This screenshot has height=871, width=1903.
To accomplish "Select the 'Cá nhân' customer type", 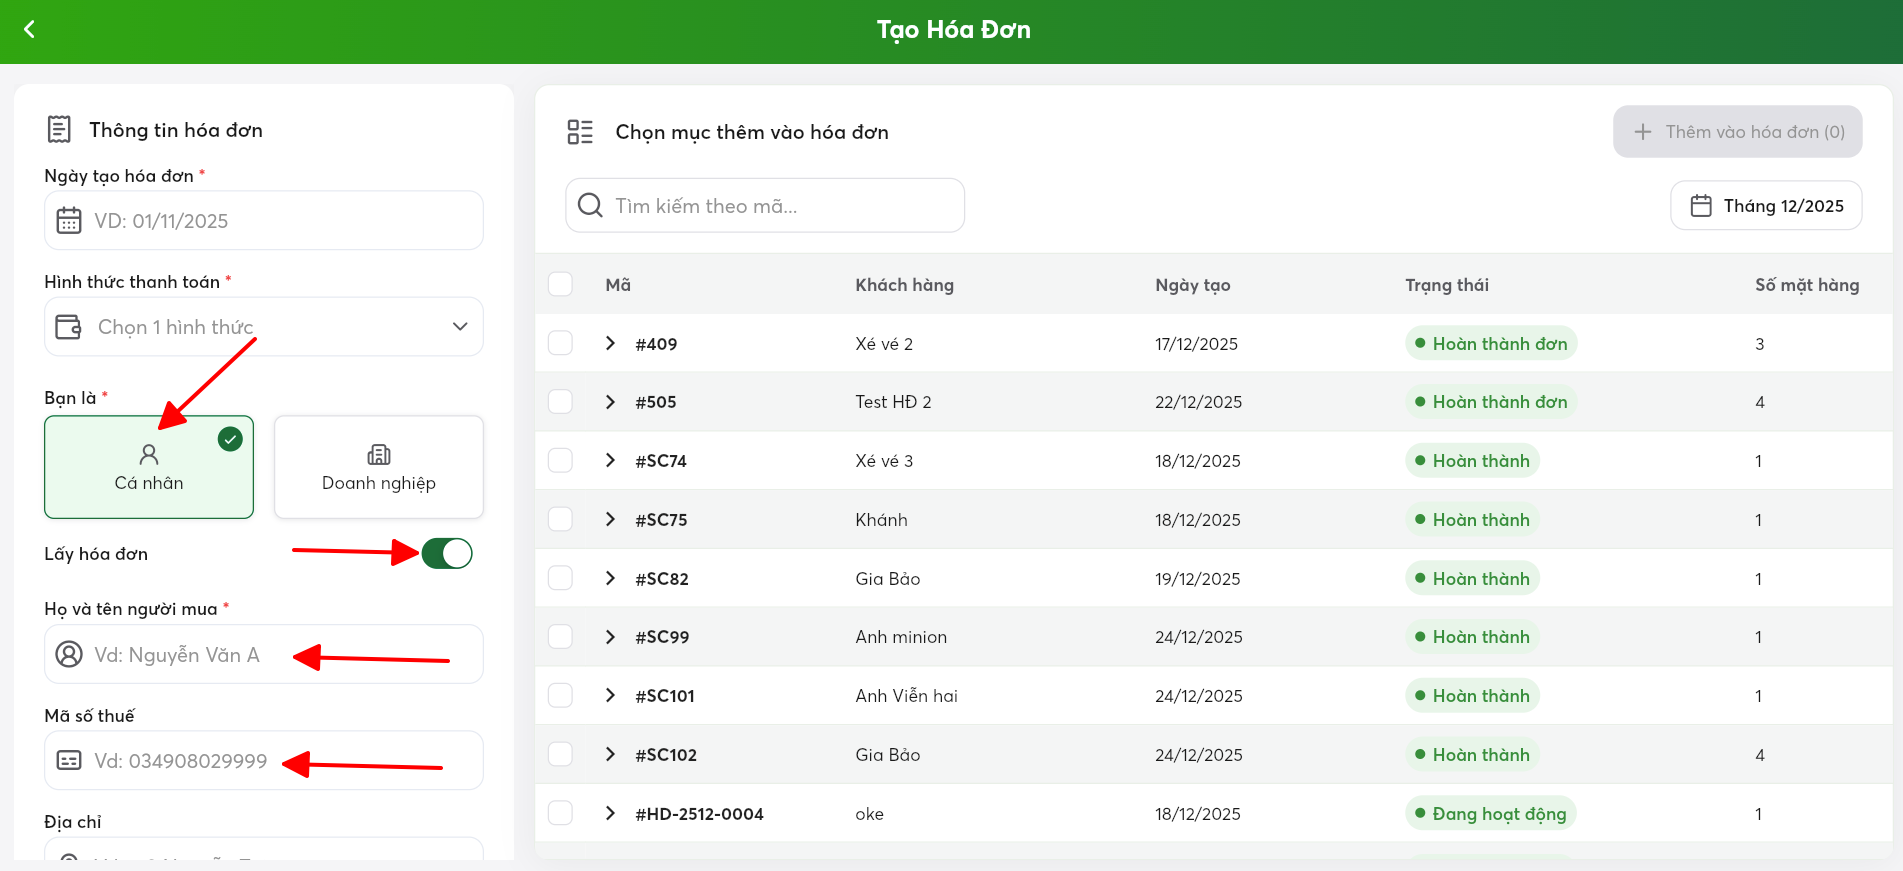I will pyautogui.click(x=149, y=467).
